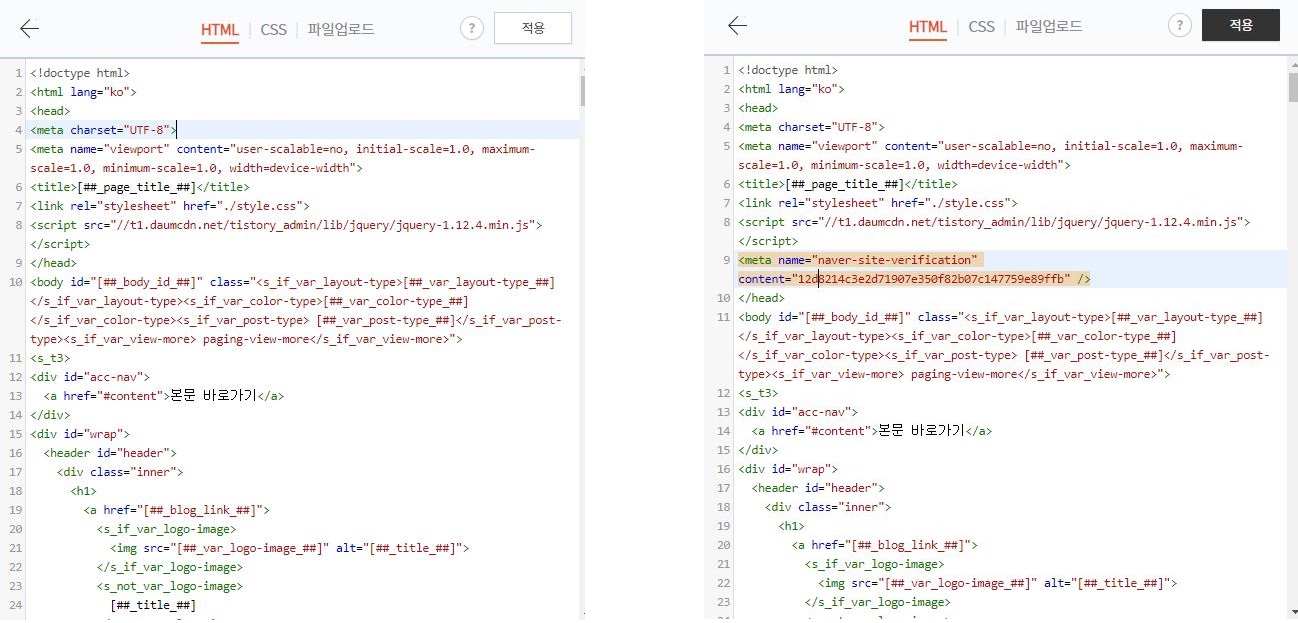This screenshot has width=1298, height=623.
Task: Click the 본문 바로가기 anchor line in the left editor
Action: tap(164, 396)
